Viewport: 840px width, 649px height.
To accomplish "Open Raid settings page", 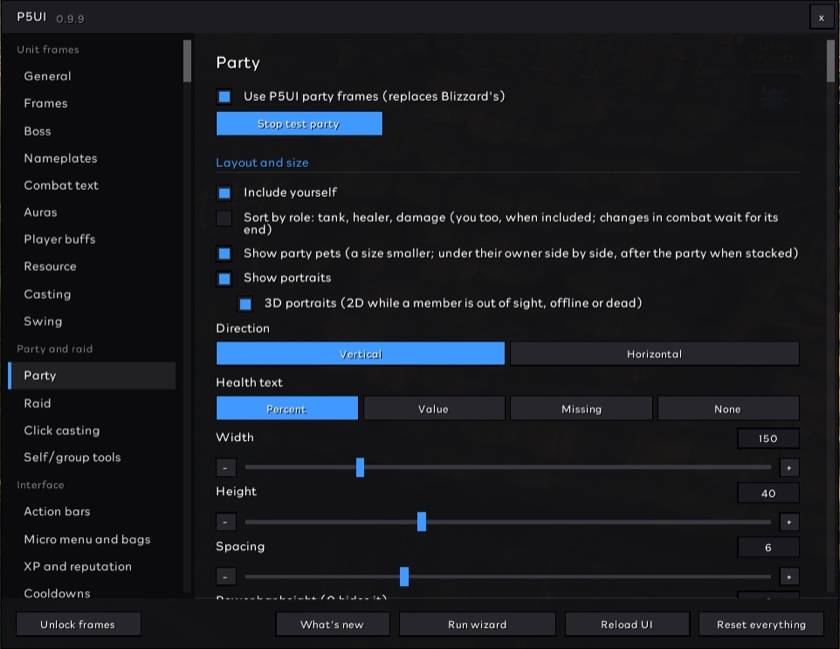I will pyautogui.click(x=92, y=403).
